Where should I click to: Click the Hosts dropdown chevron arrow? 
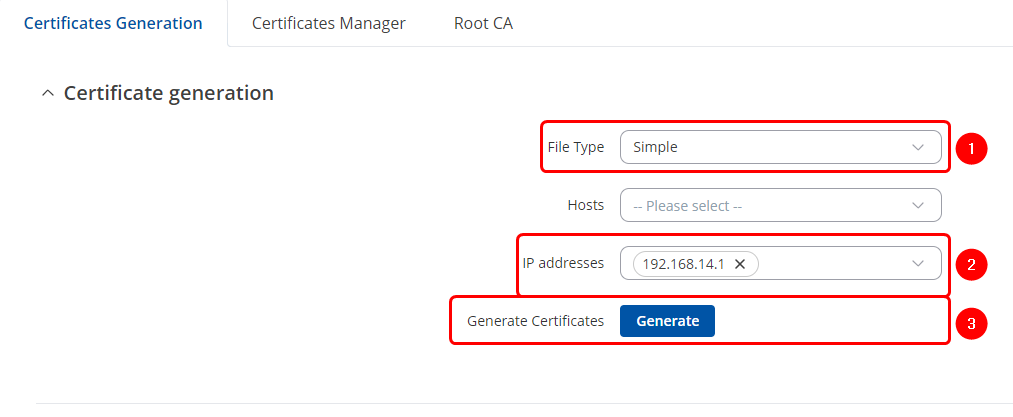click(x=918, y=205)
